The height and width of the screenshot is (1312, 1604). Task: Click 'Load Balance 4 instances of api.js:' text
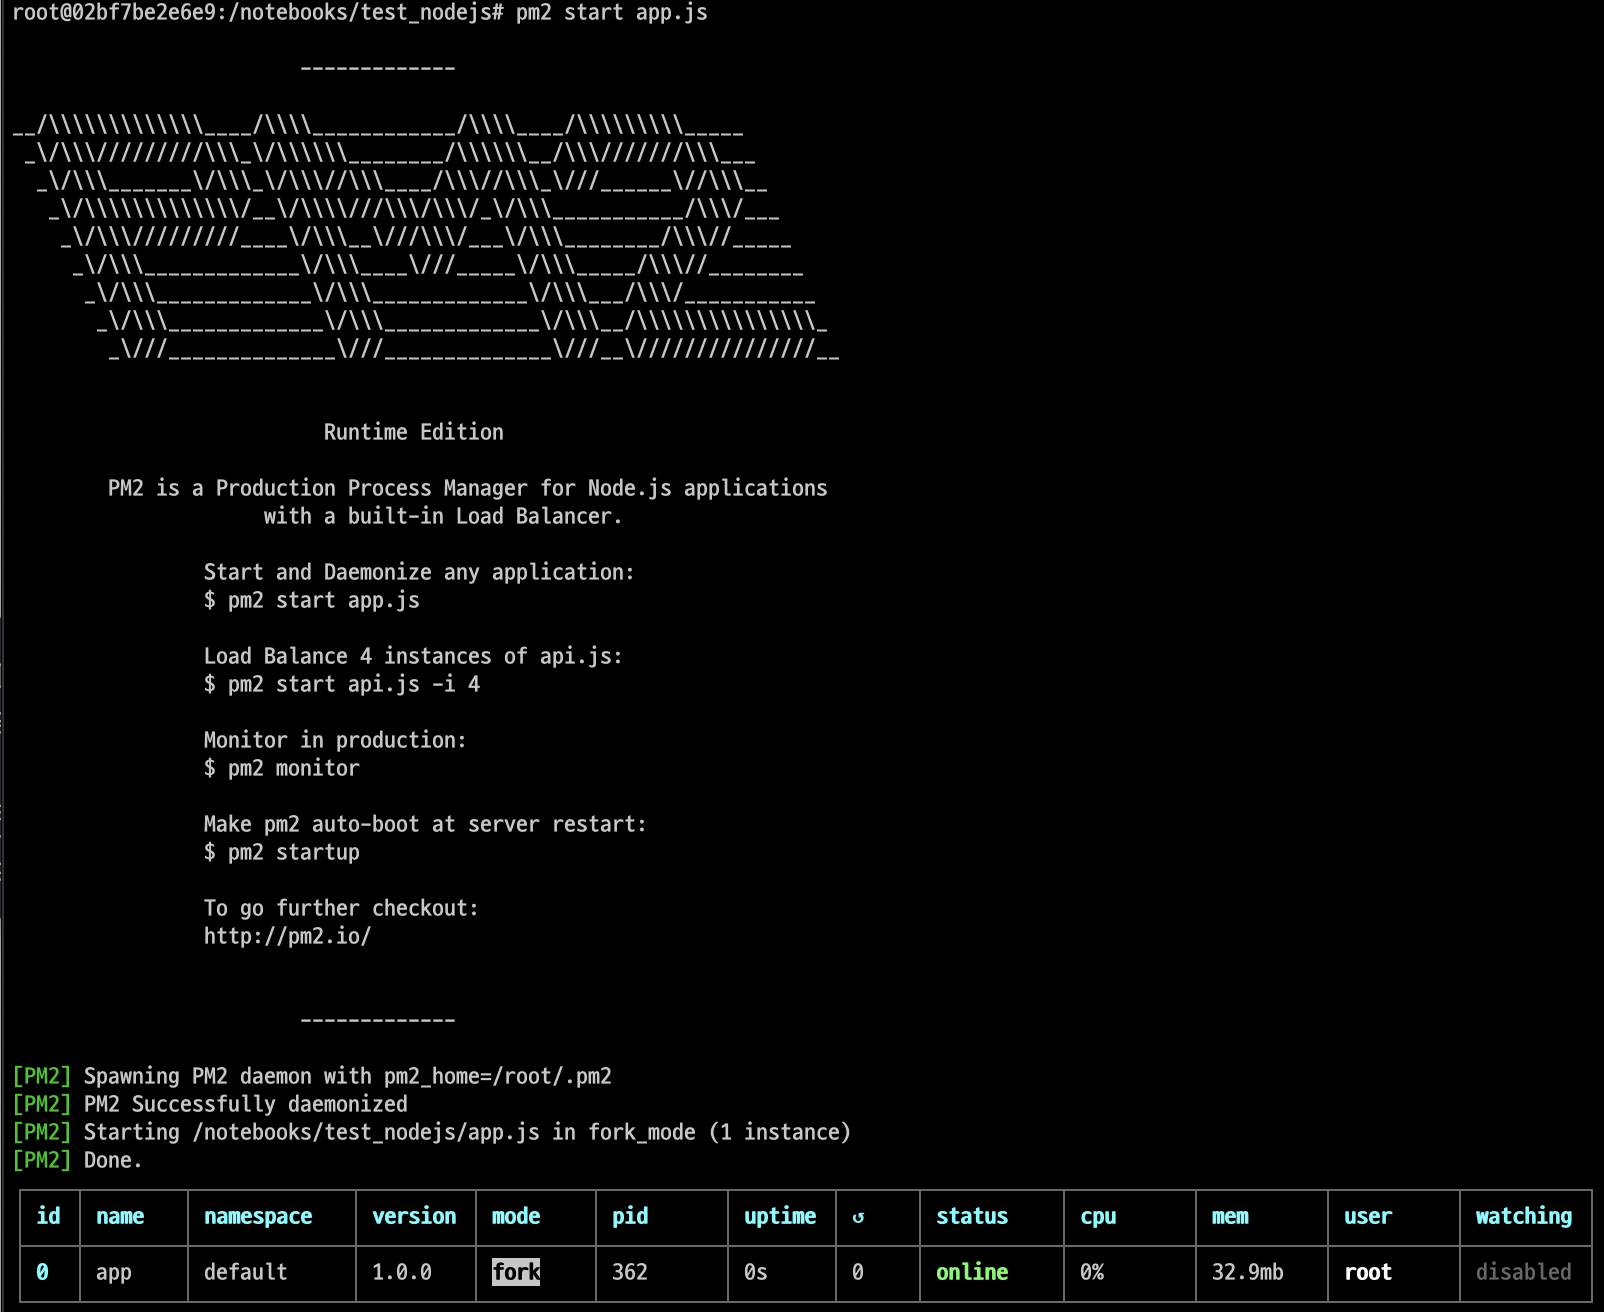point(413,656)
